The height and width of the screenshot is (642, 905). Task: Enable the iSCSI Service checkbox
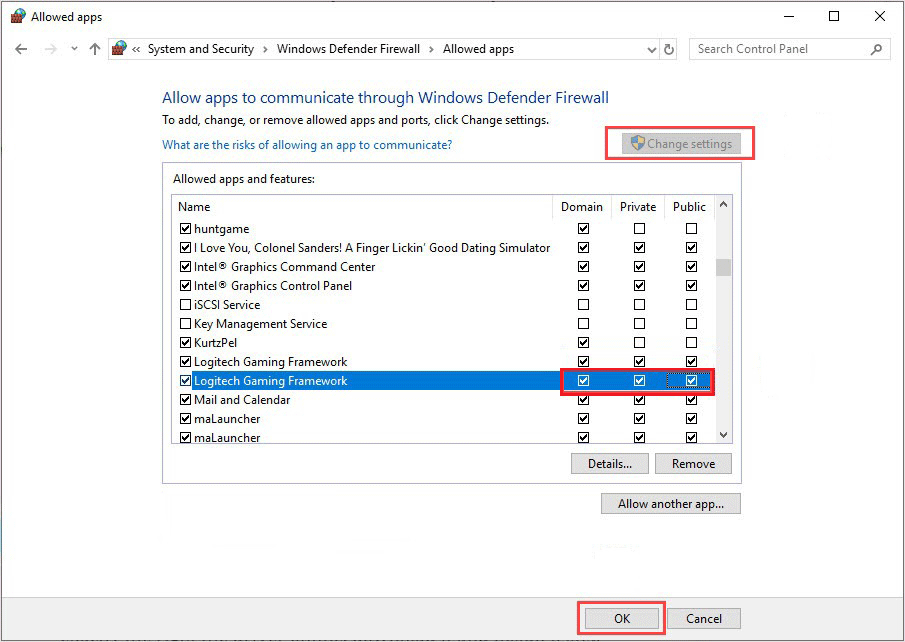(x=185, y=305)
